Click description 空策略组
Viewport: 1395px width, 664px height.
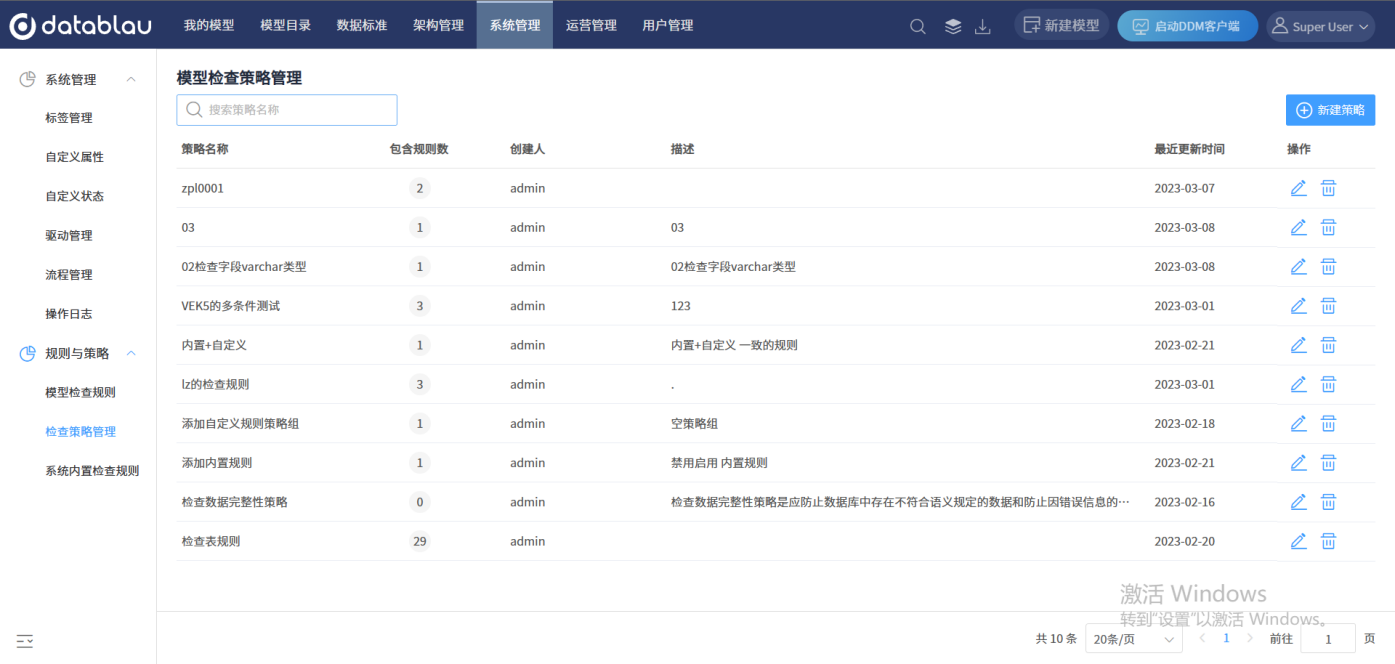(694, 423)
